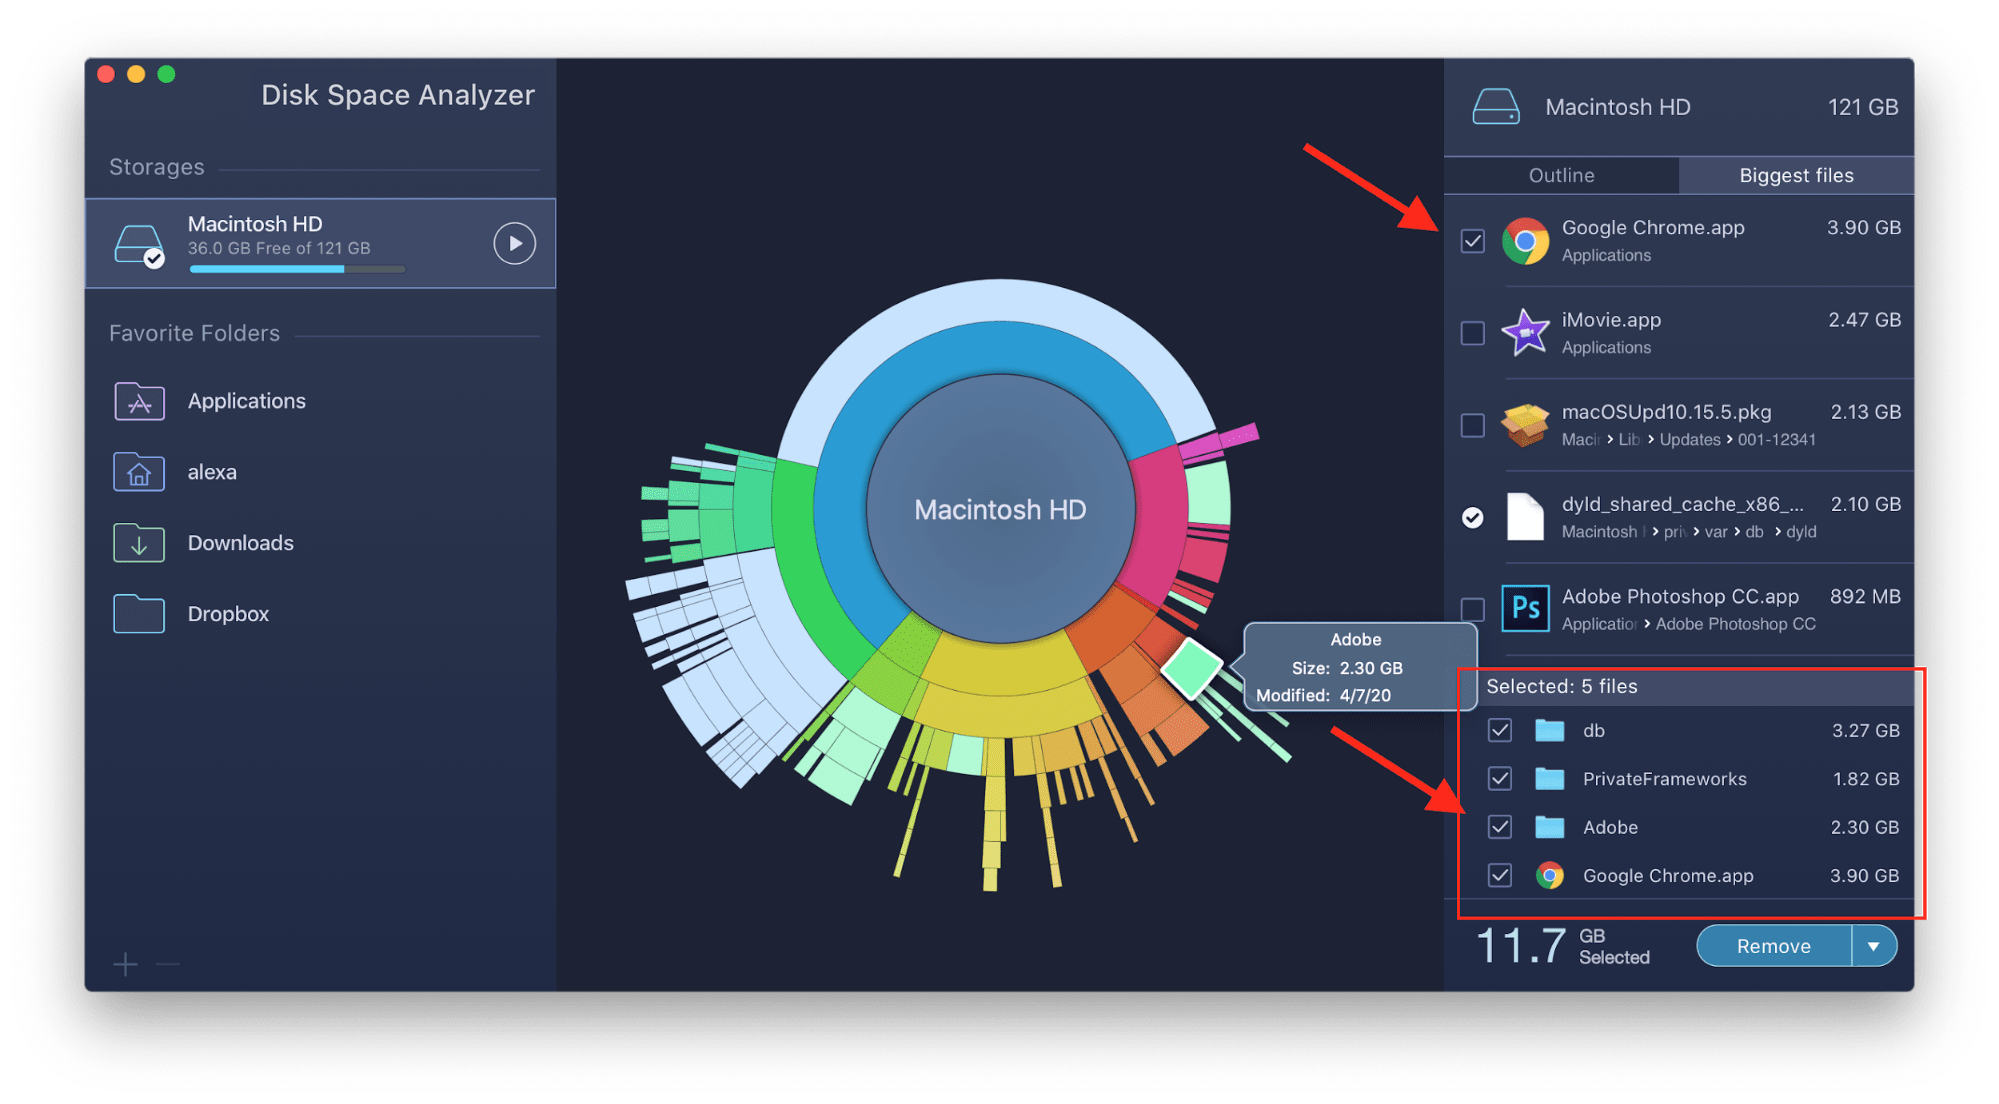This screenshot has height=1104, width=1999.
Task: Click the Adobe folder icon in Selected list
Action: click(x=1549, y=827)
